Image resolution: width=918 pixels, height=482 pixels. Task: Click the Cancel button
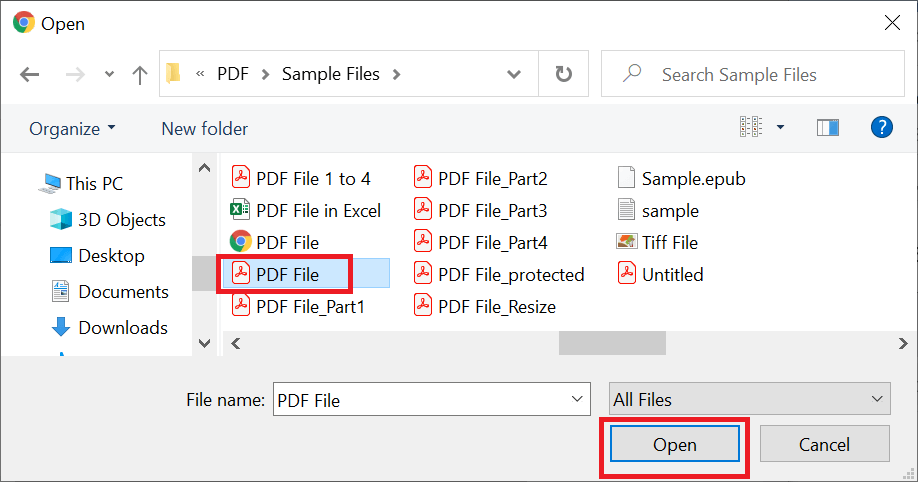(824, 445)
